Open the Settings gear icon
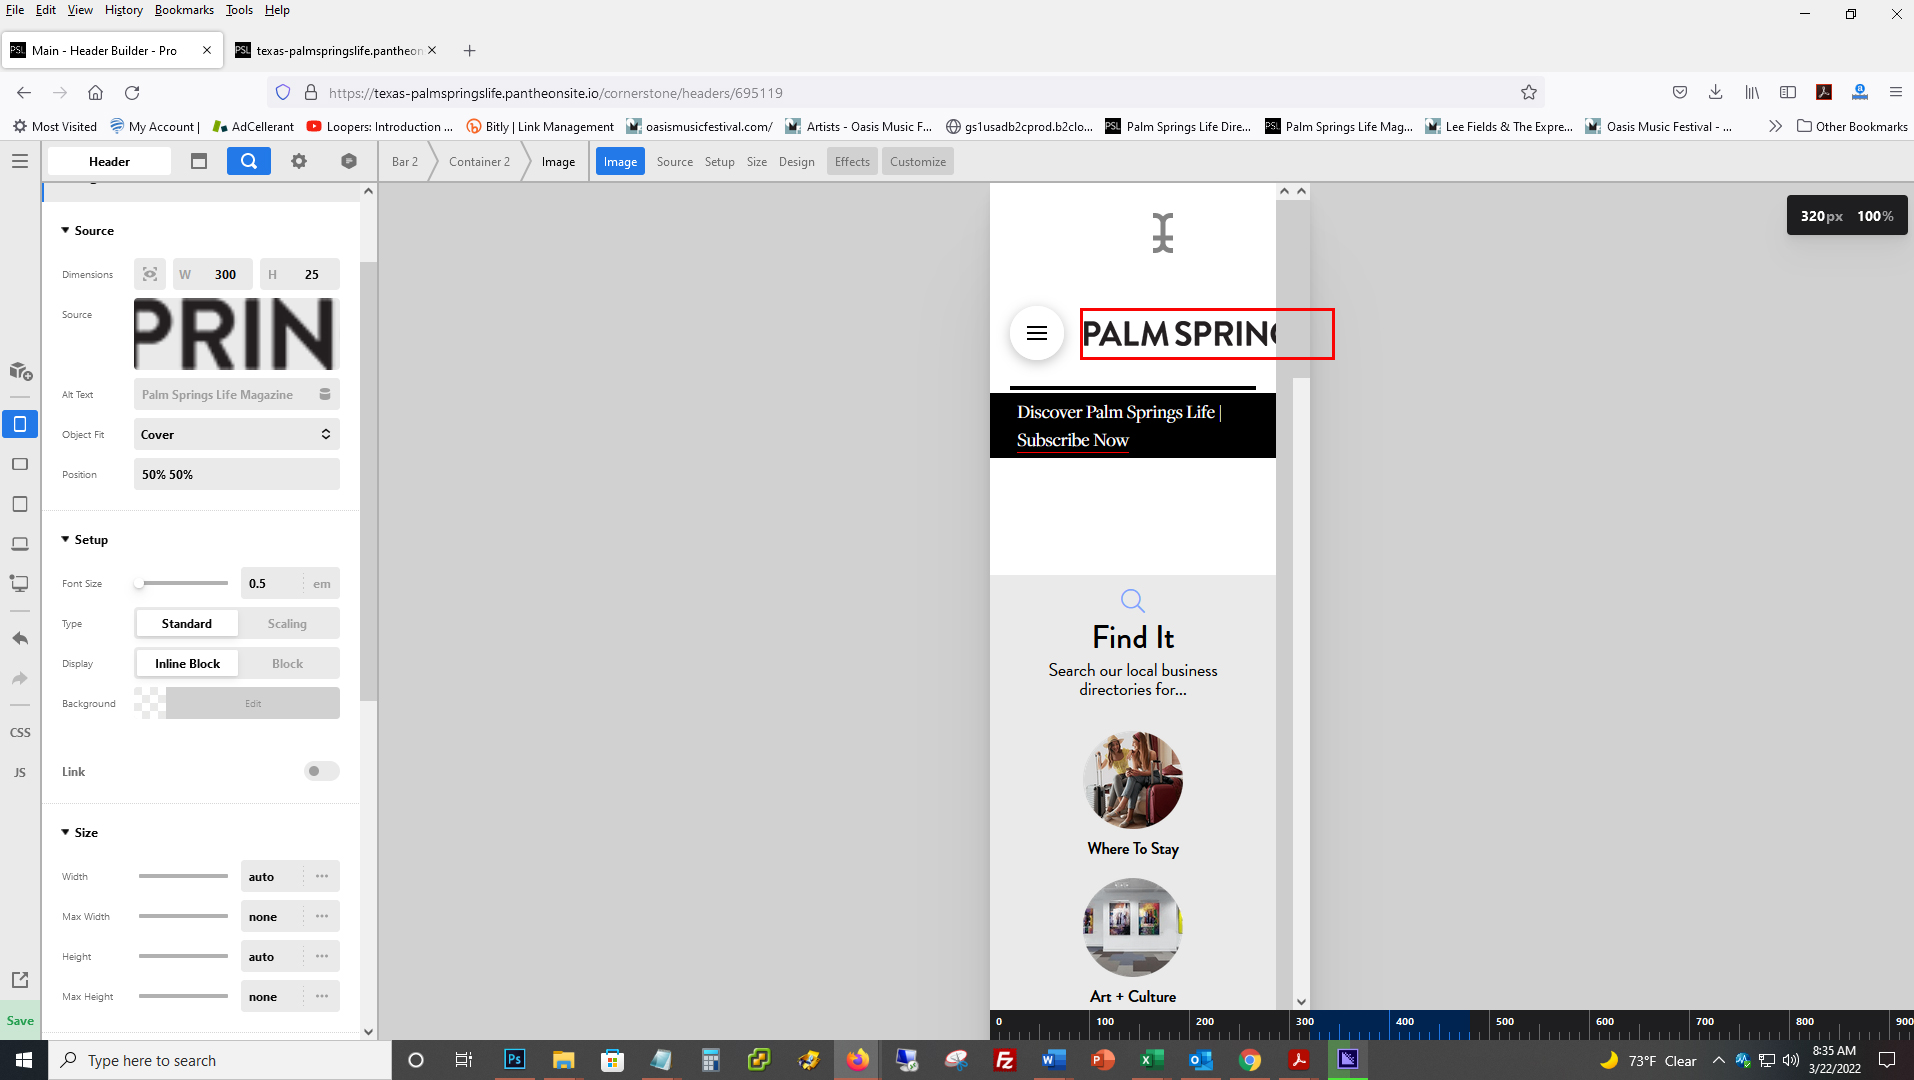This screenshot has width=1914, height=1080. (x=299, y=161)
